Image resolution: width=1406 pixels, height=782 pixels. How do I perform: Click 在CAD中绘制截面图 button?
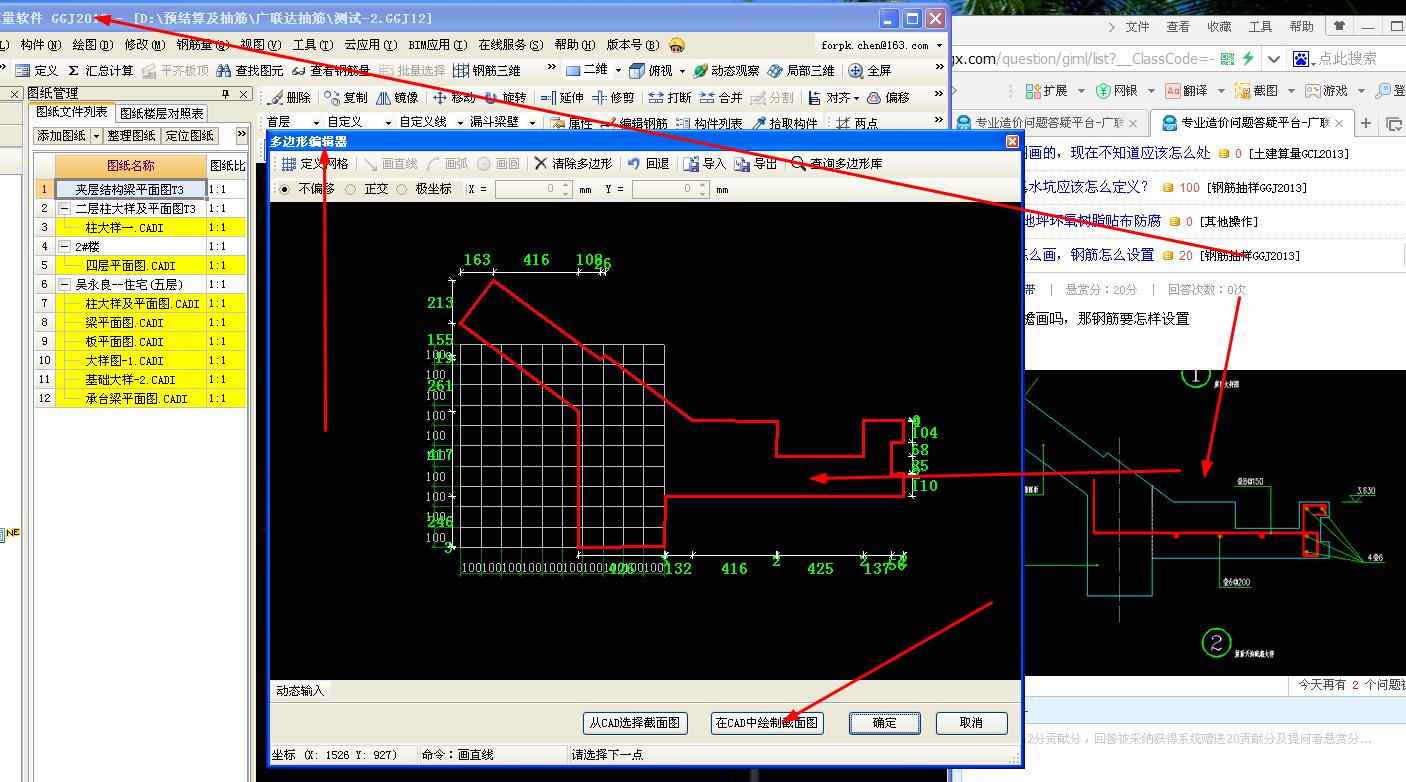(x=767, y=723)
